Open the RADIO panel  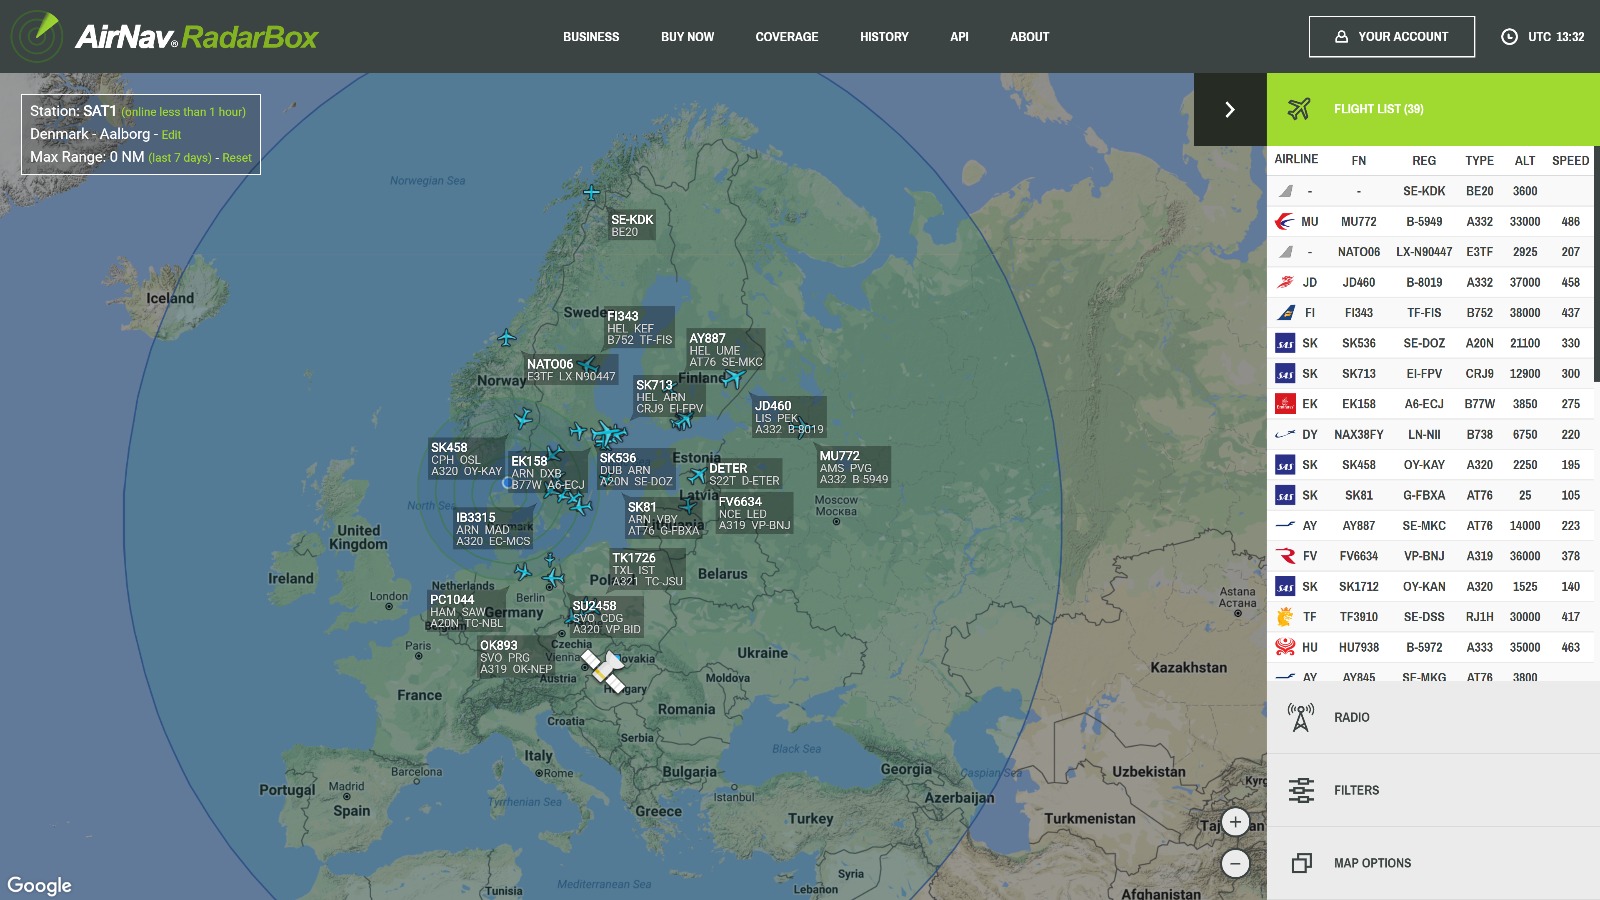[x=1433, y=717]
